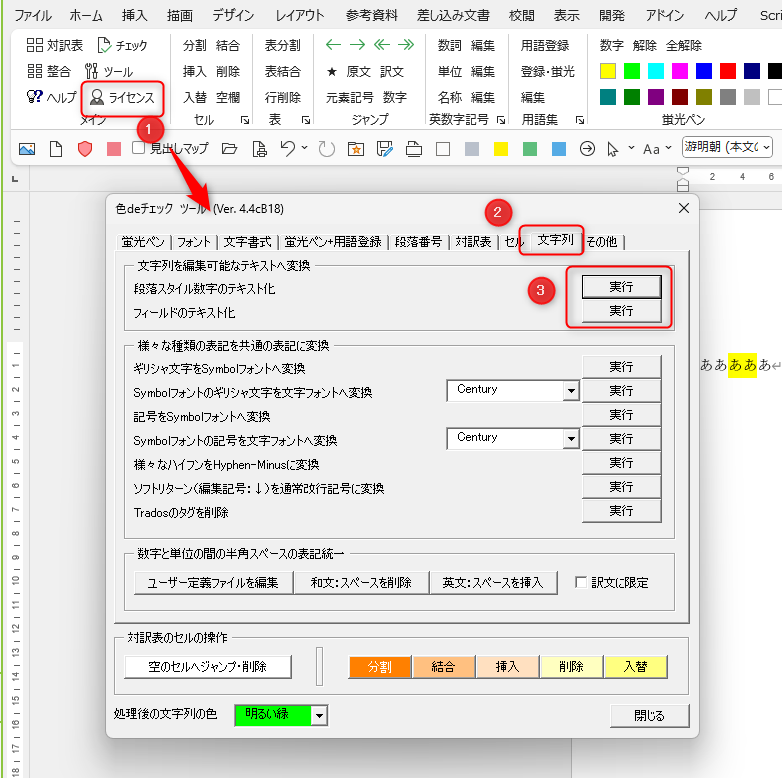Switch to the 蛍光ペン tab in the dialog

click(142, 242)
